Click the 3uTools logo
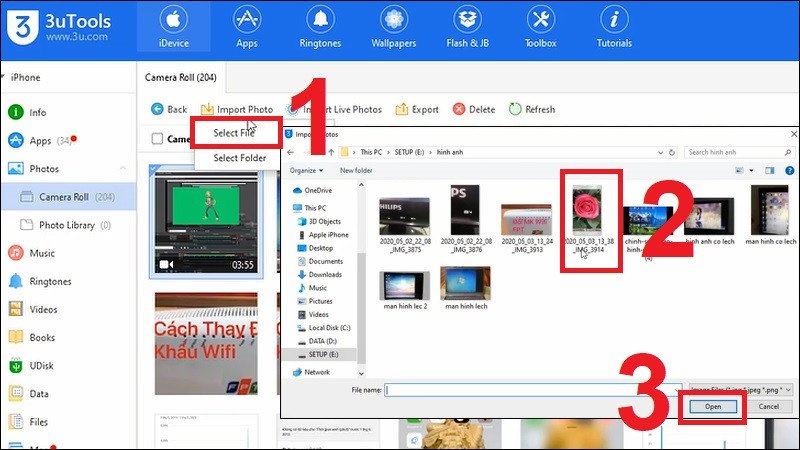 (x=59, y=27)
